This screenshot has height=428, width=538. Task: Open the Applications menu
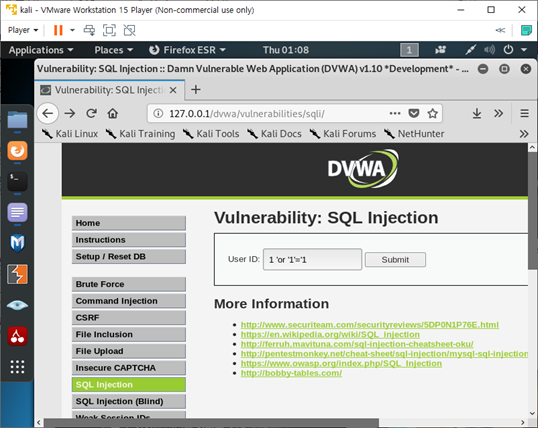41,50
